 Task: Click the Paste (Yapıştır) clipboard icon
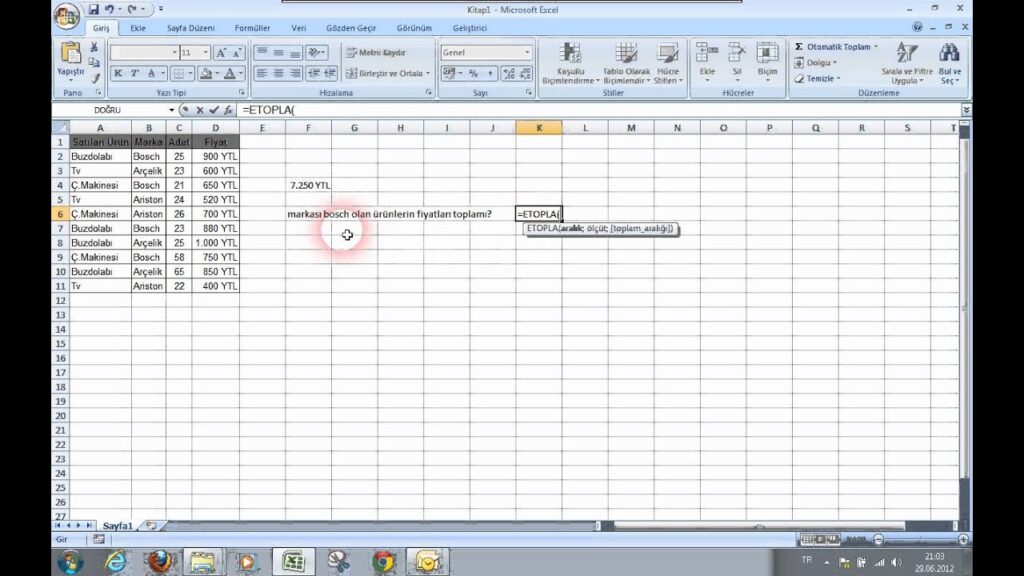coord(71,56)
